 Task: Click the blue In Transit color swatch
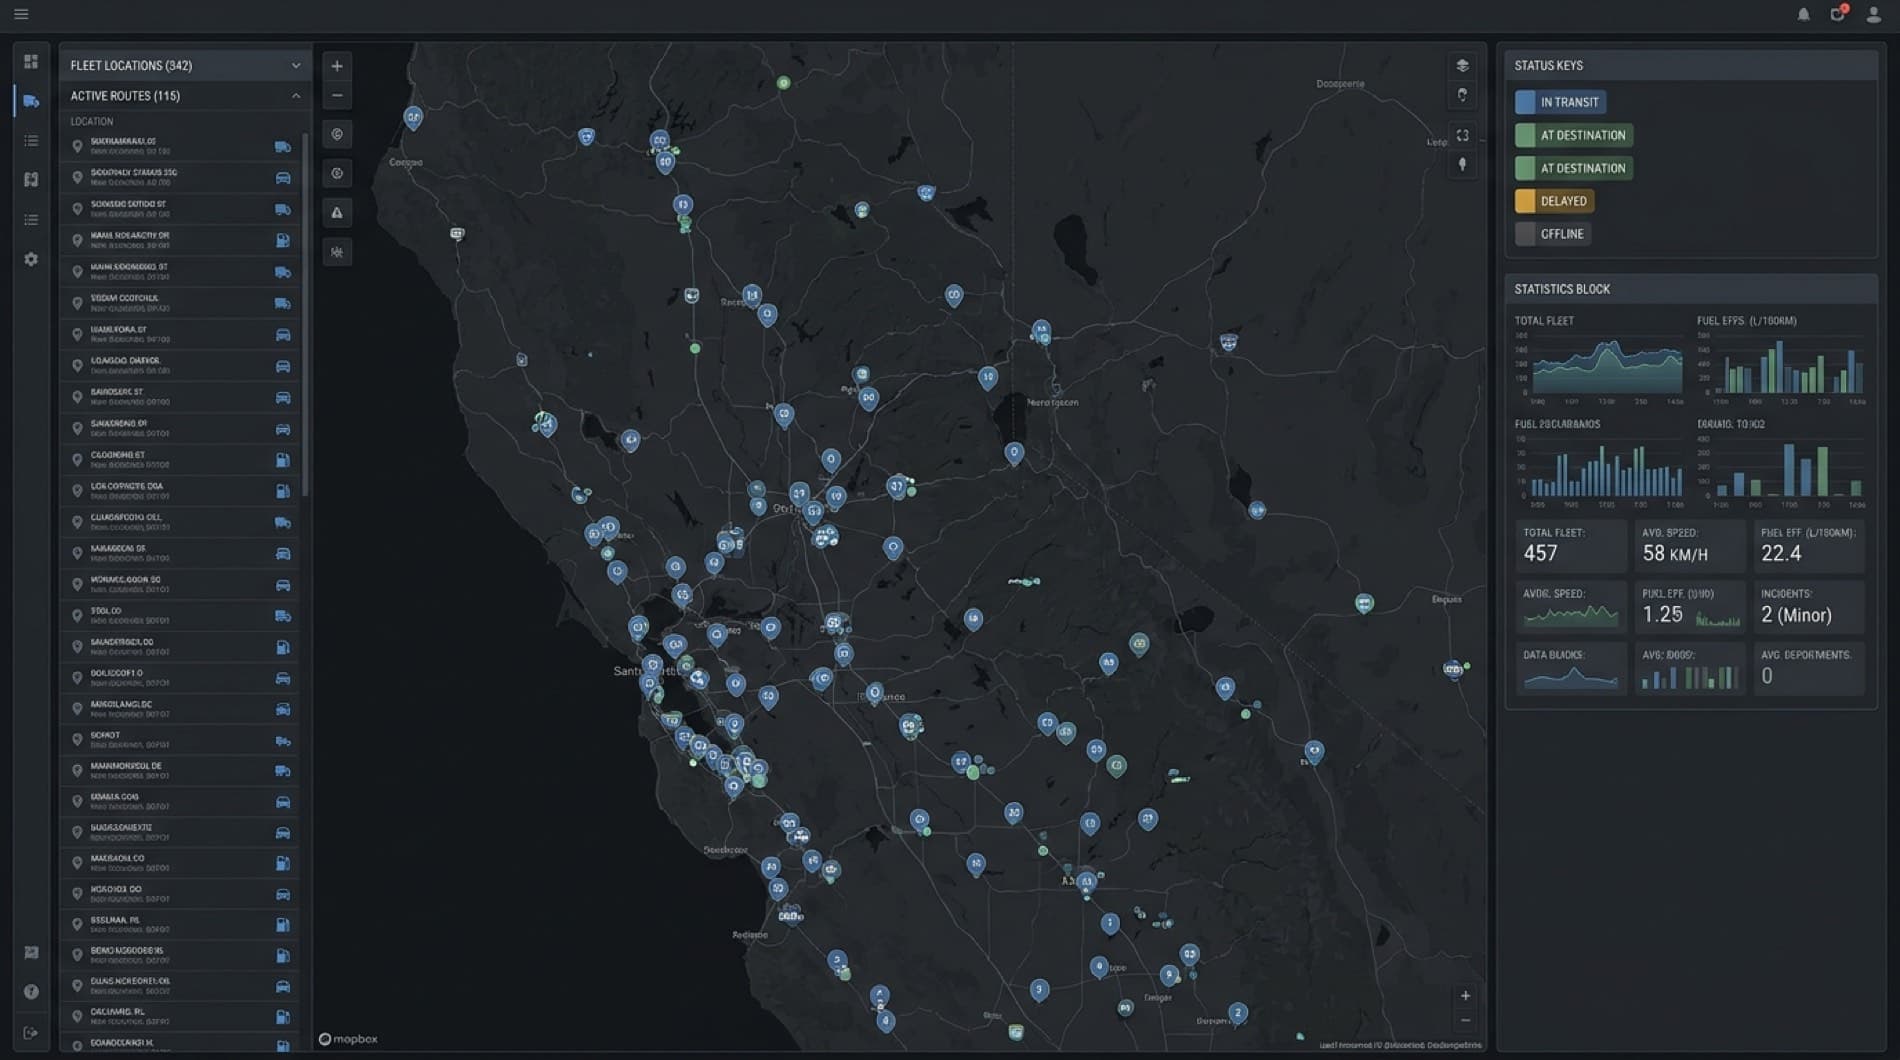click(1525, 102)
